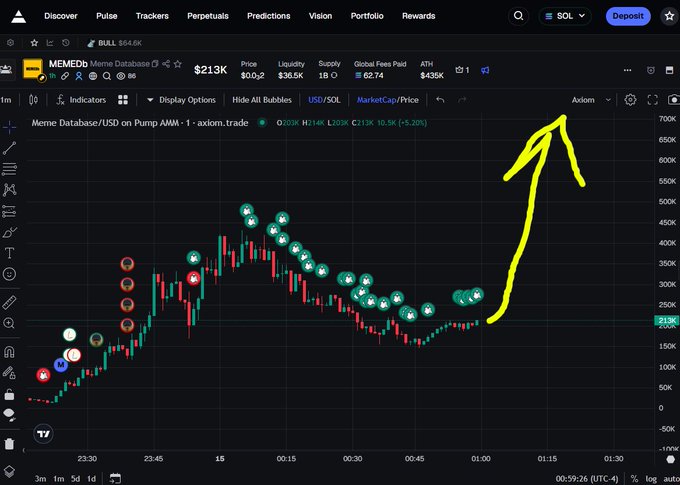
Task: Click the trash remove drawings icon
Action: pyautogui.click(x=9, y=443)
